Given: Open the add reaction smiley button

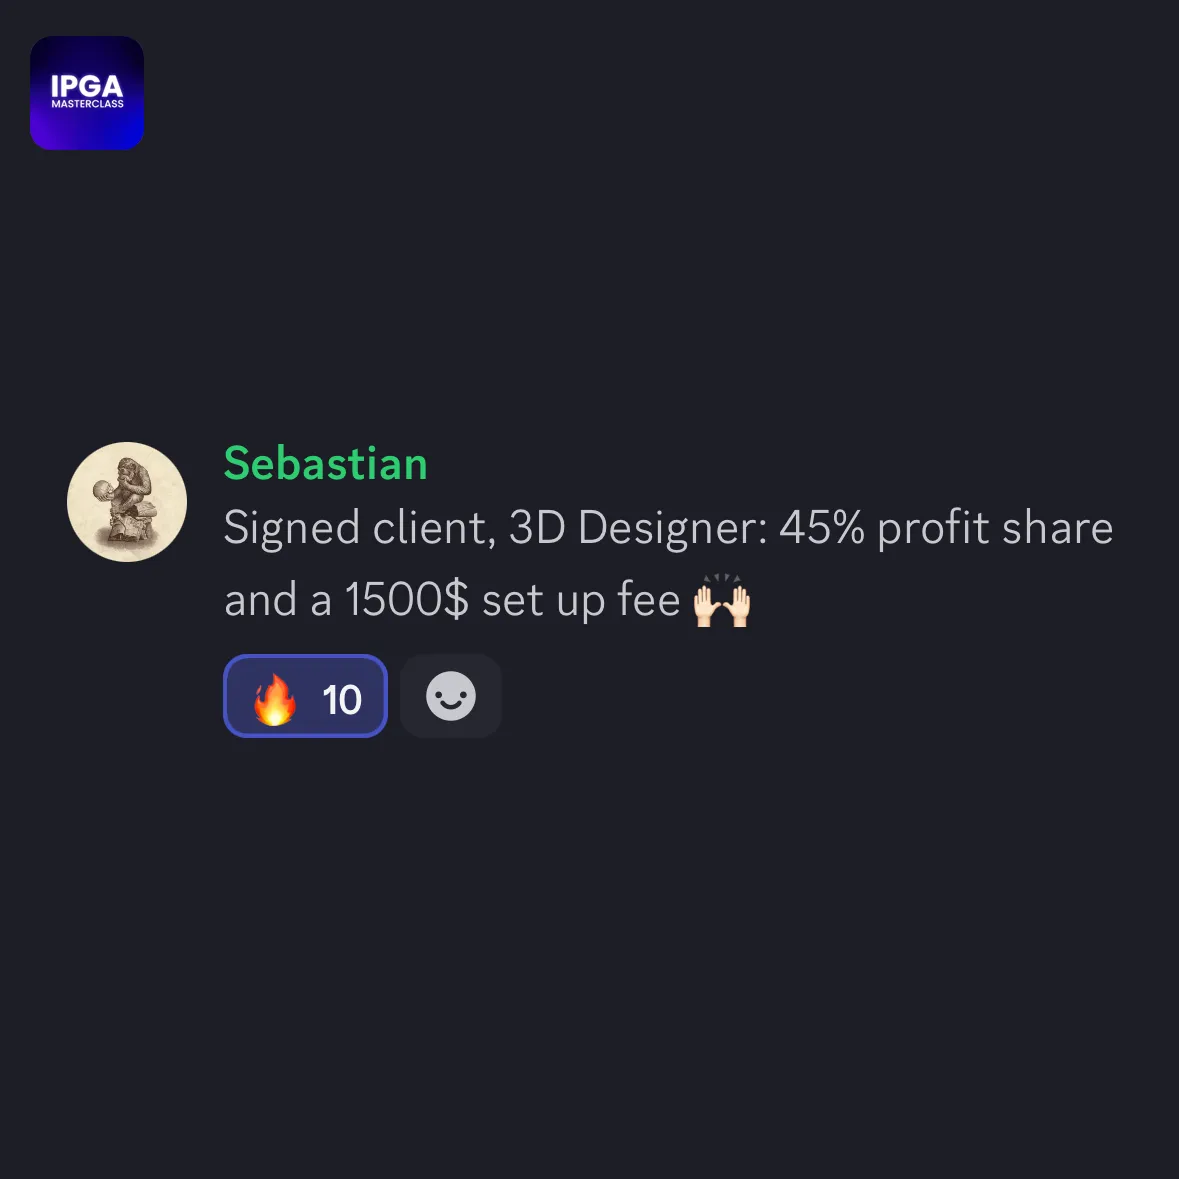Looking at the screenshot, I should tap(450, 696).
